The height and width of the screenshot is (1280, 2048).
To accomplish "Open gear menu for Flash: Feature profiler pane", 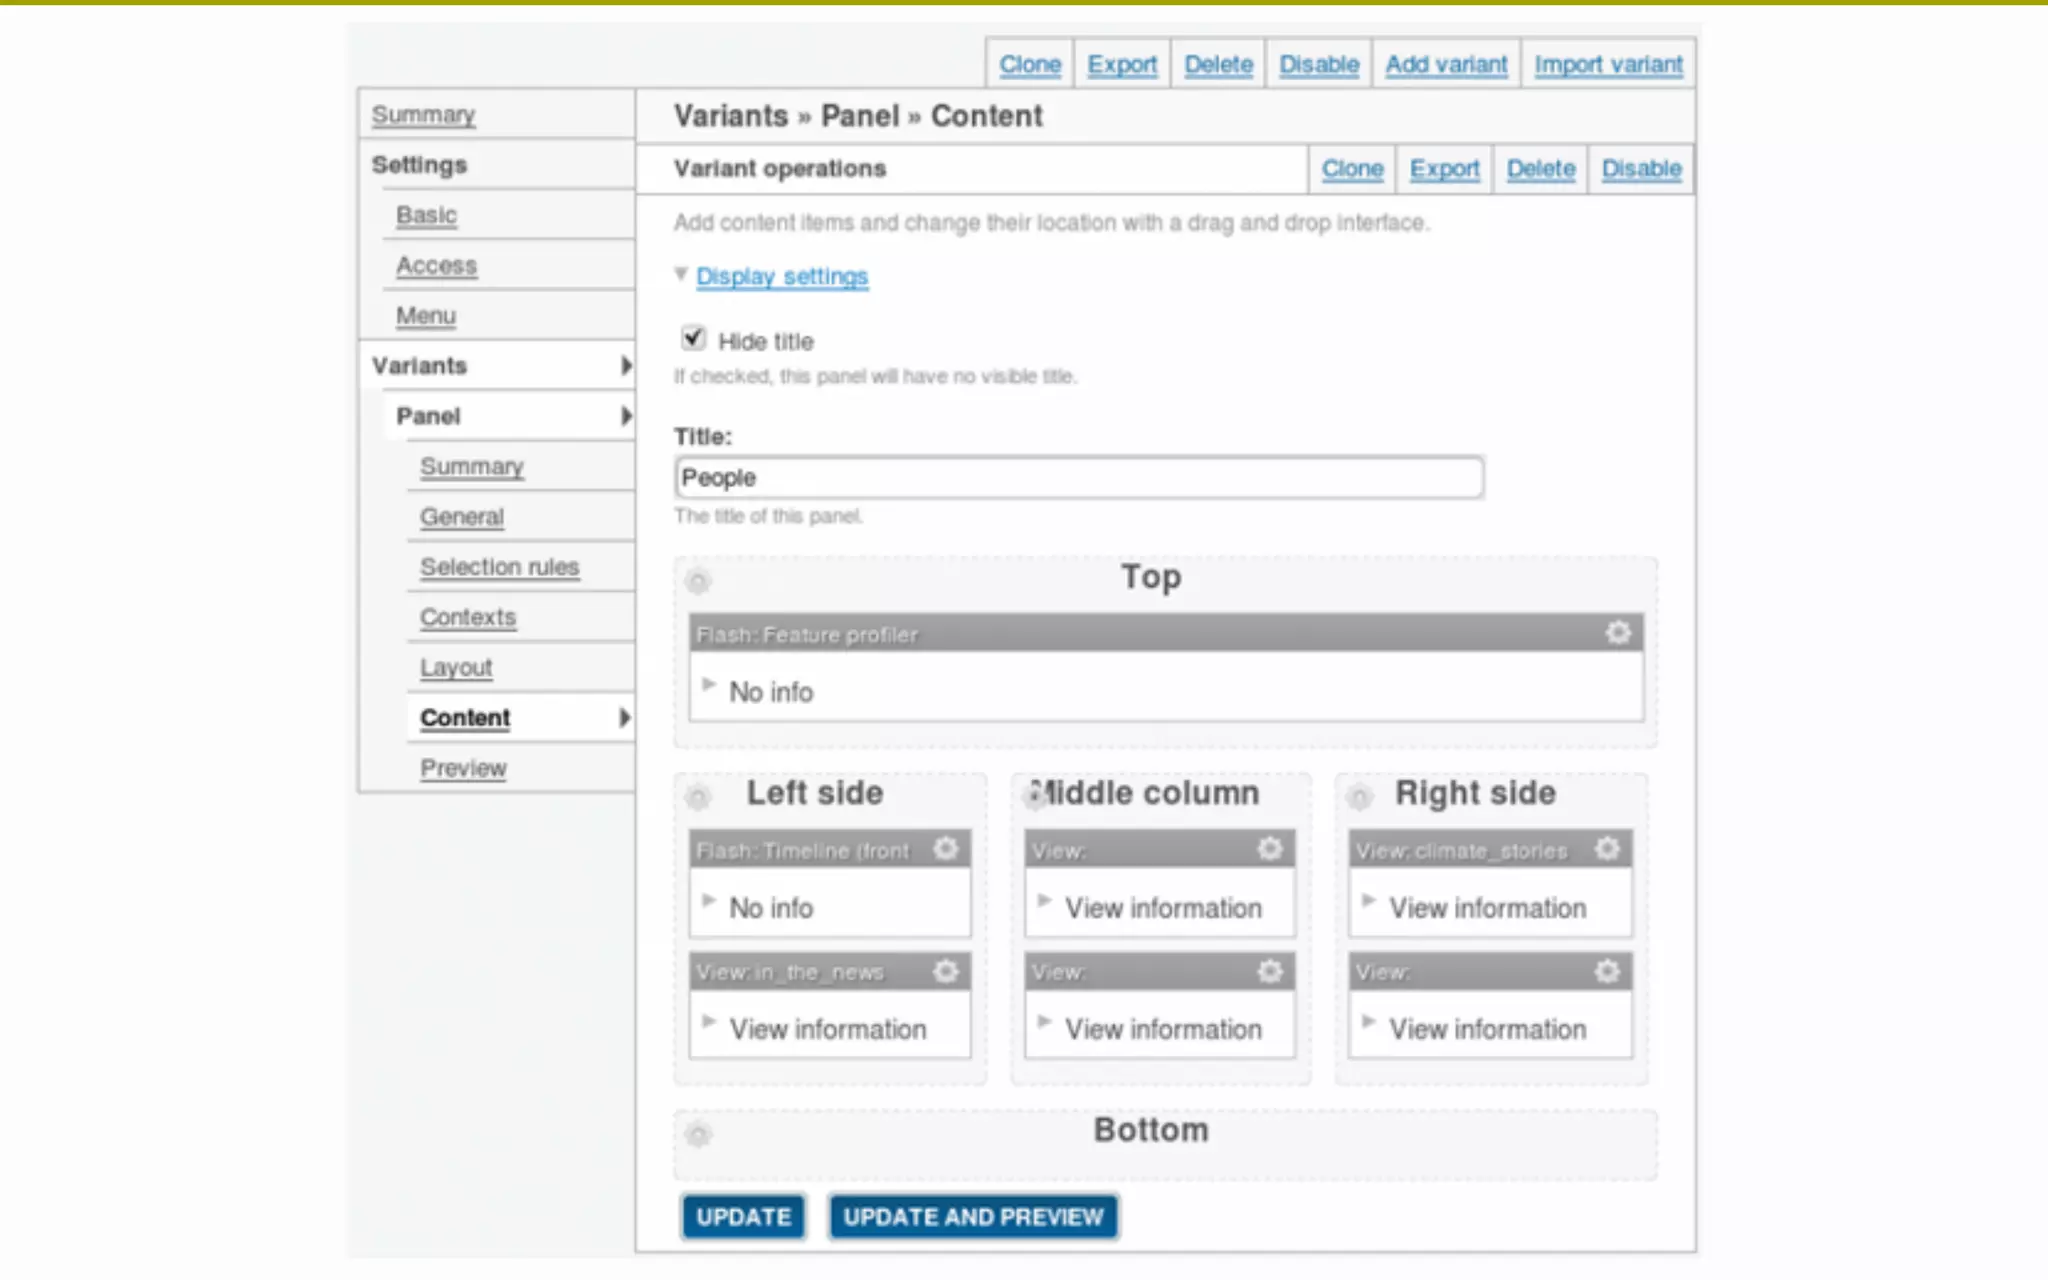I will (1618, 633).
